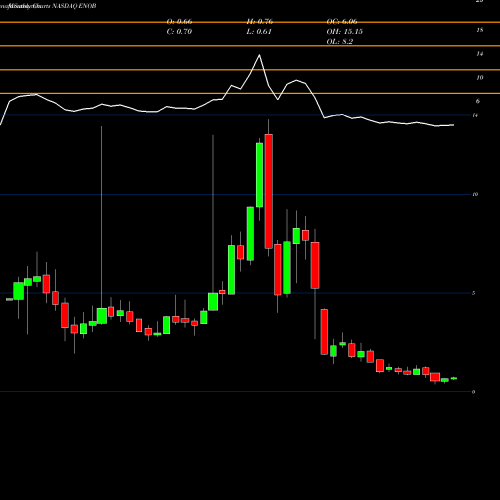
Task: Click the price axis label 5
Action: pos(474,293)
